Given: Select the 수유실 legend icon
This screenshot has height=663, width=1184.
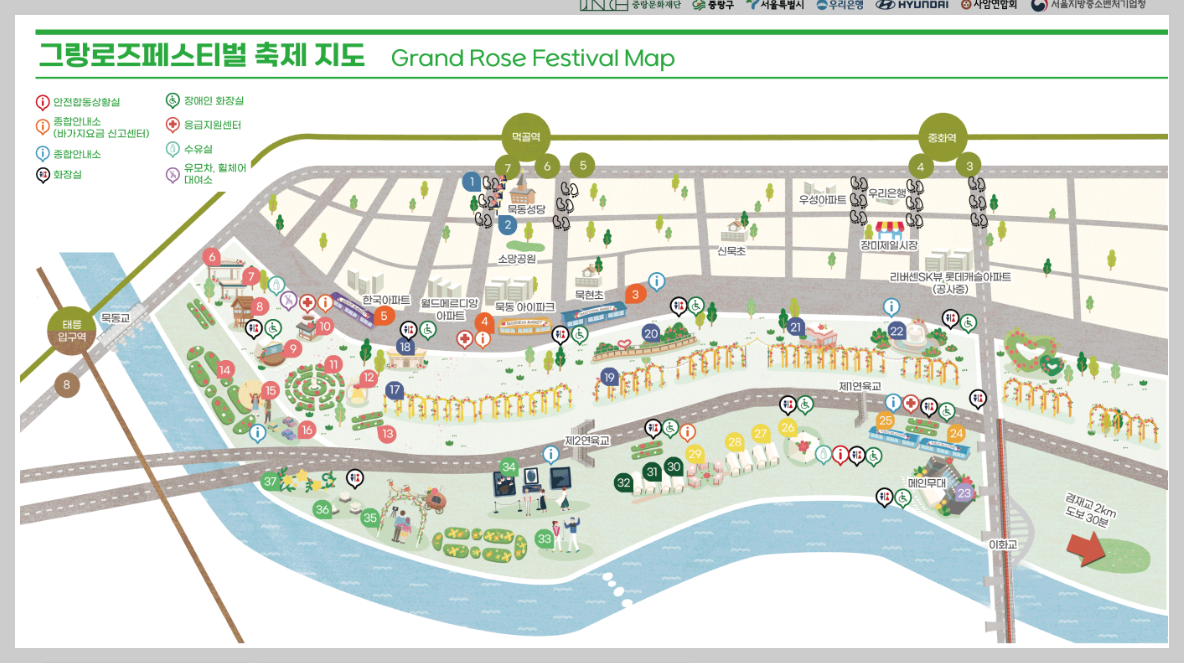Looking at the screenshot, I should pyautogui.click(x=173, y=149).
